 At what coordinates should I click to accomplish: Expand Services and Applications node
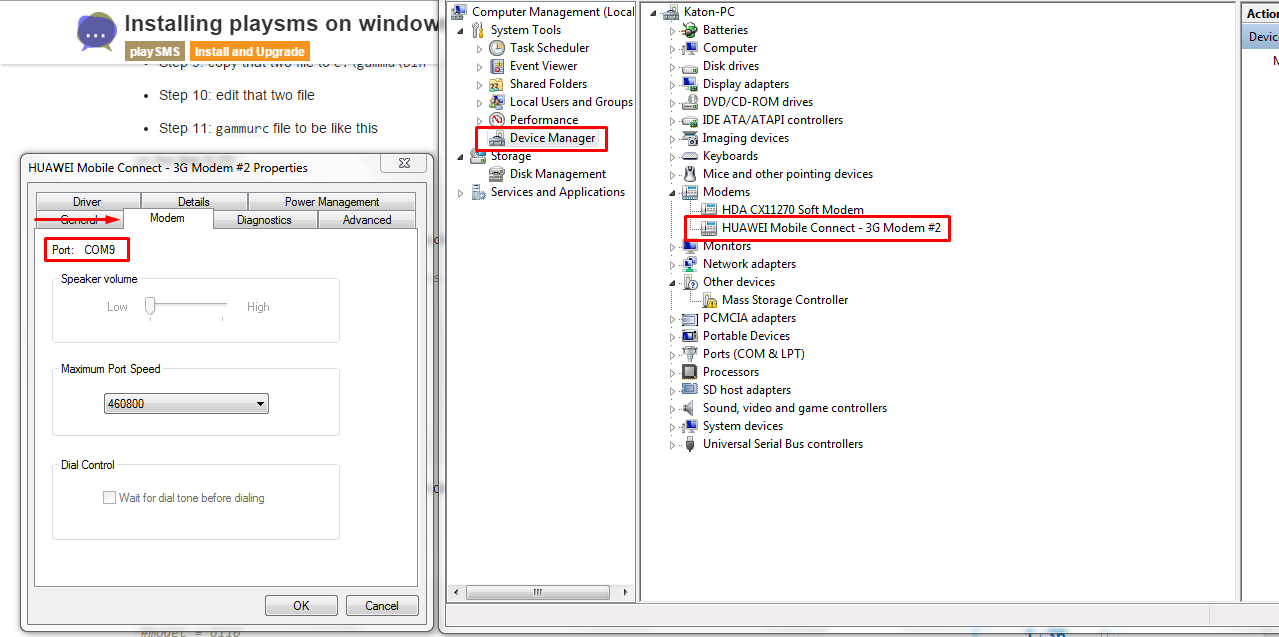pyautogui.click(x=461, y=192)
